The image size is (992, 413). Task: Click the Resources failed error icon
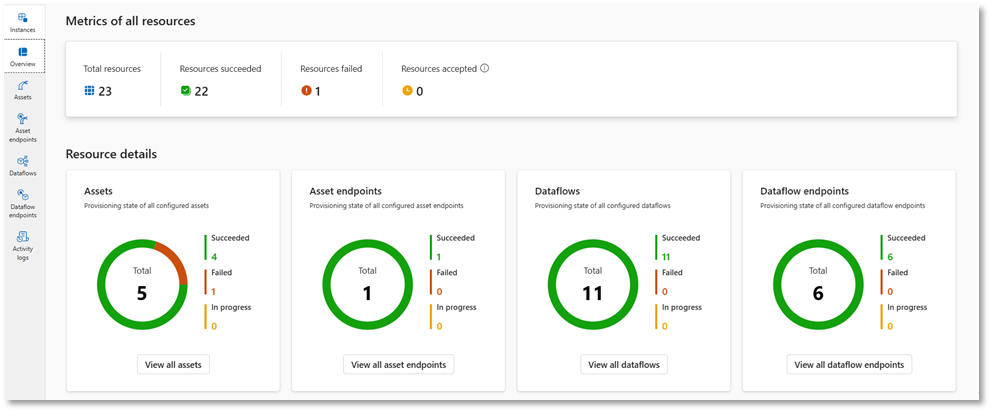[306, 91]
